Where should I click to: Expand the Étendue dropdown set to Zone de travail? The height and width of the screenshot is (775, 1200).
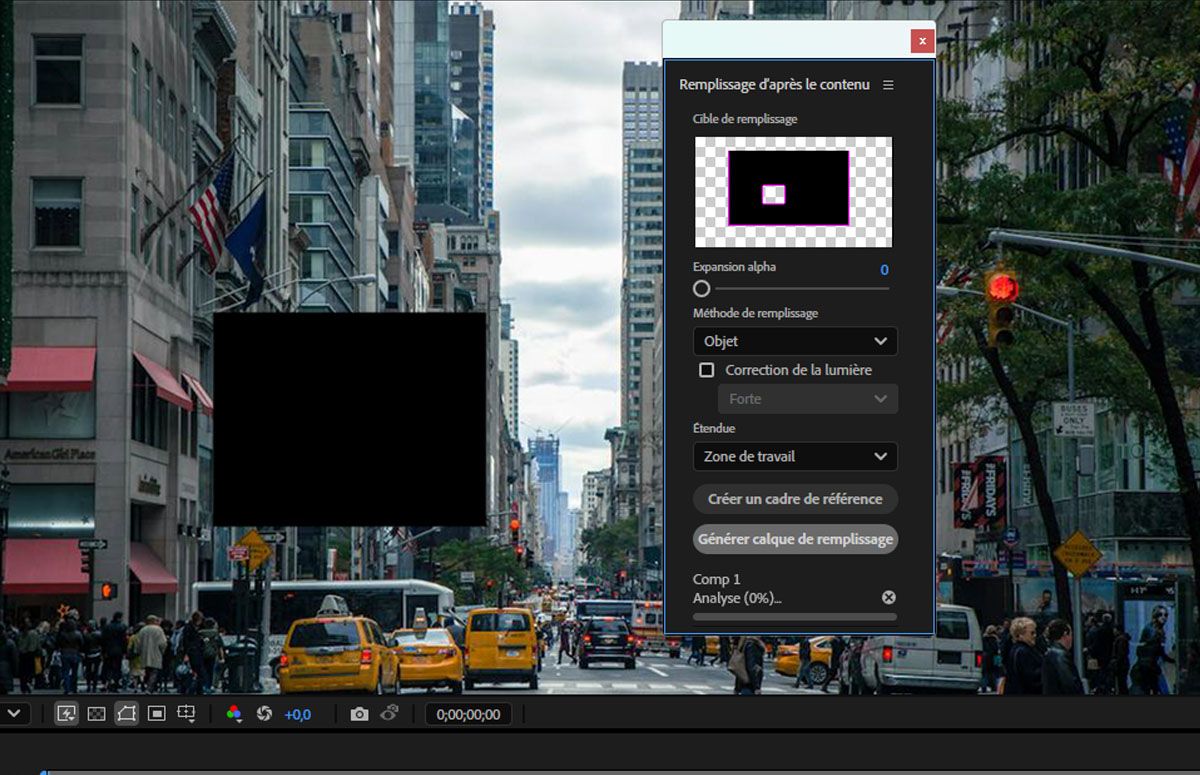click(x=795, y=456)
